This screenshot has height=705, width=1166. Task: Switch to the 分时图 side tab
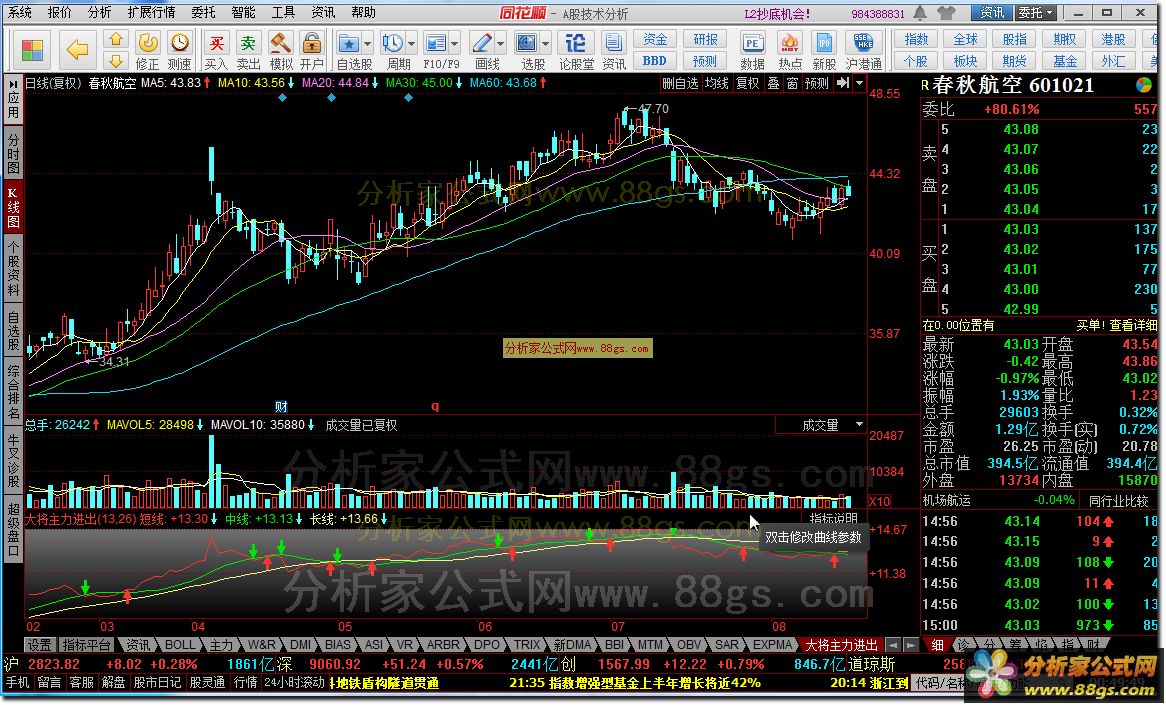point(13,152)
